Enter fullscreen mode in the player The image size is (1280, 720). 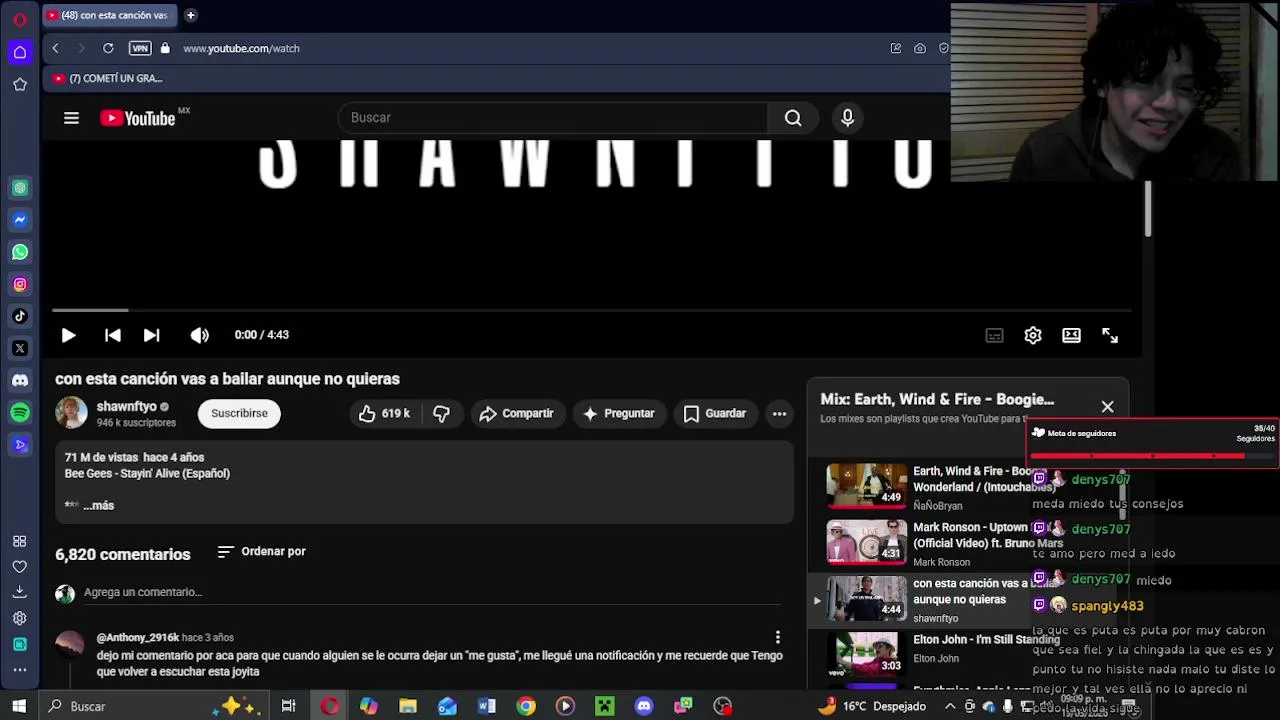click(1110, 335)
